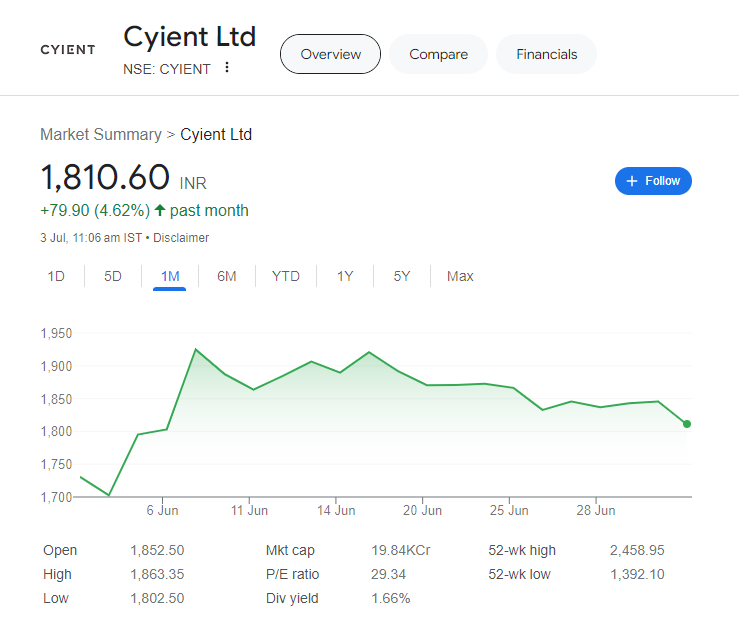
Task: Follow the Cyient Ltd stock
Action: (x=653, y=181)
